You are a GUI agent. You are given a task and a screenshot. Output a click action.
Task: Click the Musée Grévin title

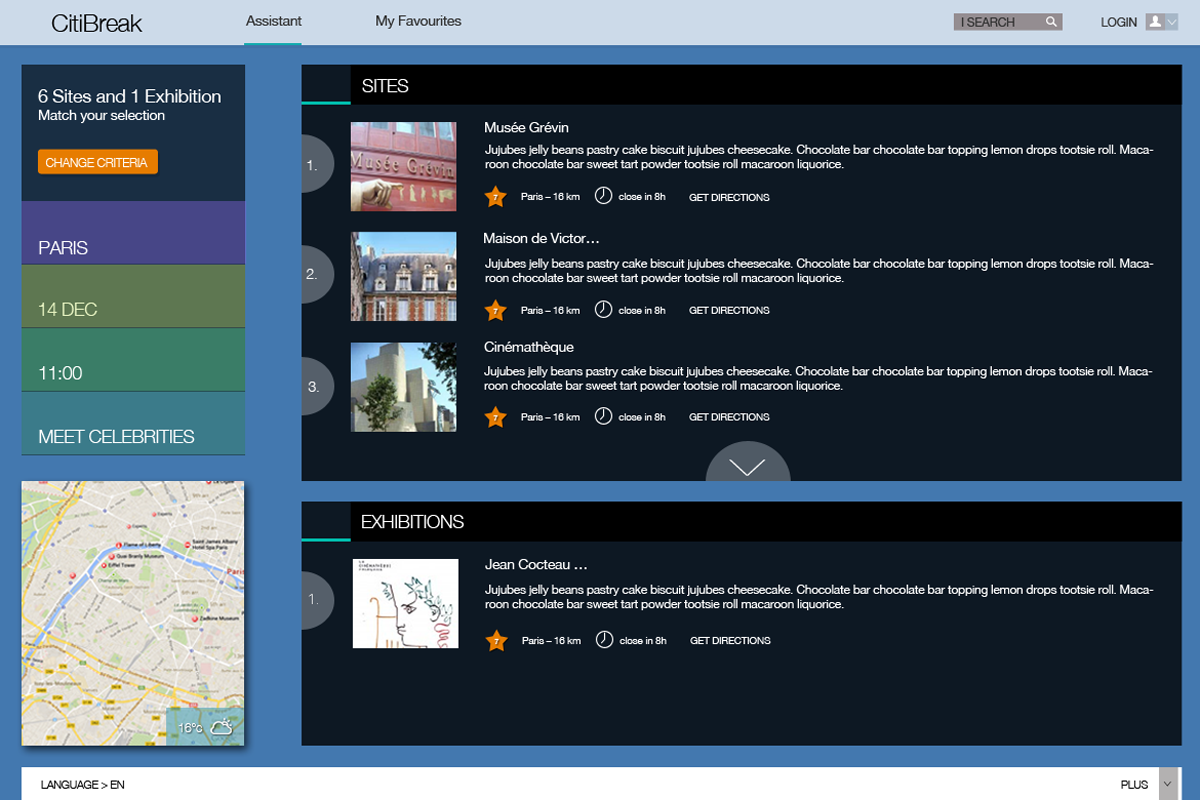(526, 127)
